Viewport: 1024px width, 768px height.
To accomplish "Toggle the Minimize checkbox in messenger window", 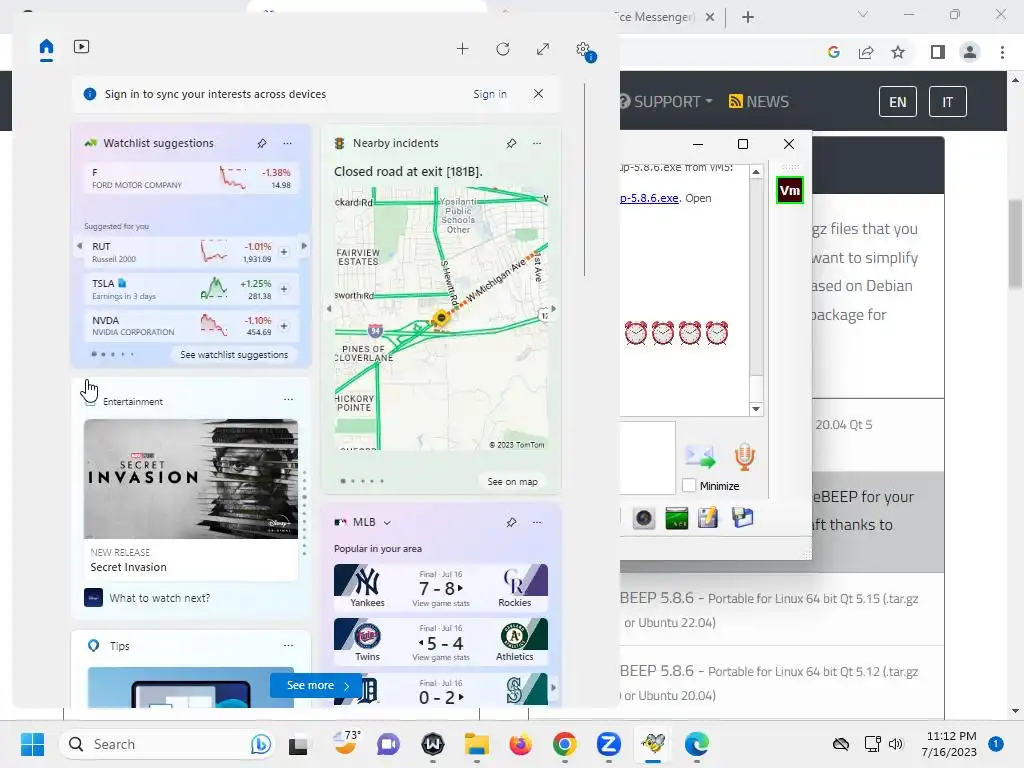I will point(688,486).
